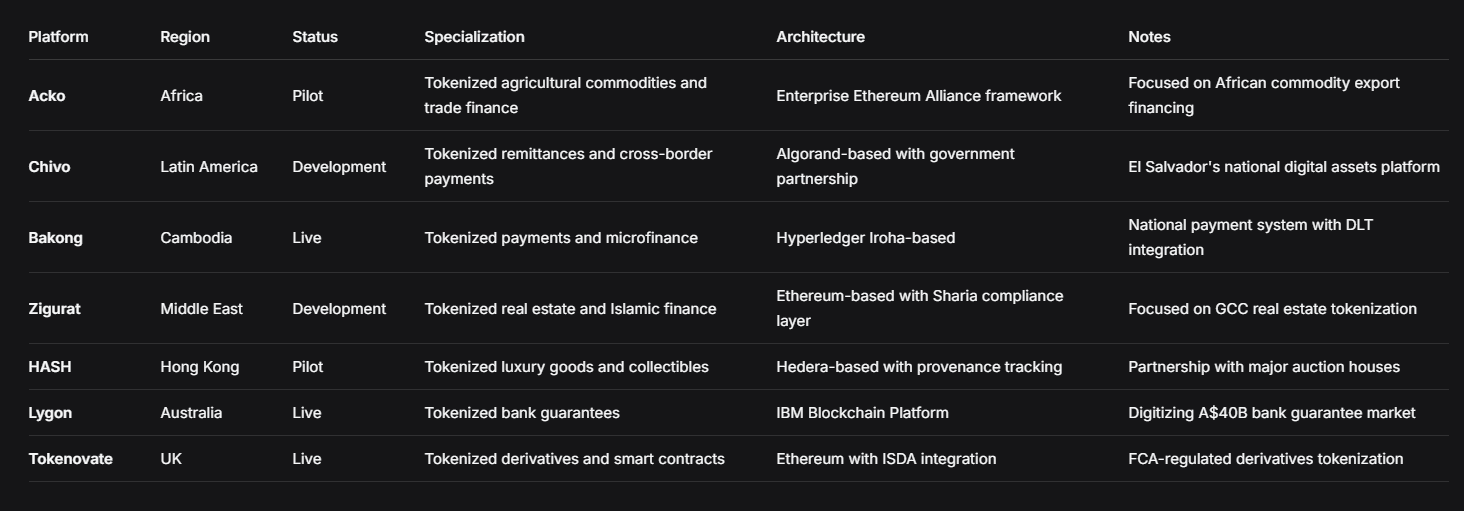Click the Bakong platform cell
The image size is (1464, 511).
(55, 238)
